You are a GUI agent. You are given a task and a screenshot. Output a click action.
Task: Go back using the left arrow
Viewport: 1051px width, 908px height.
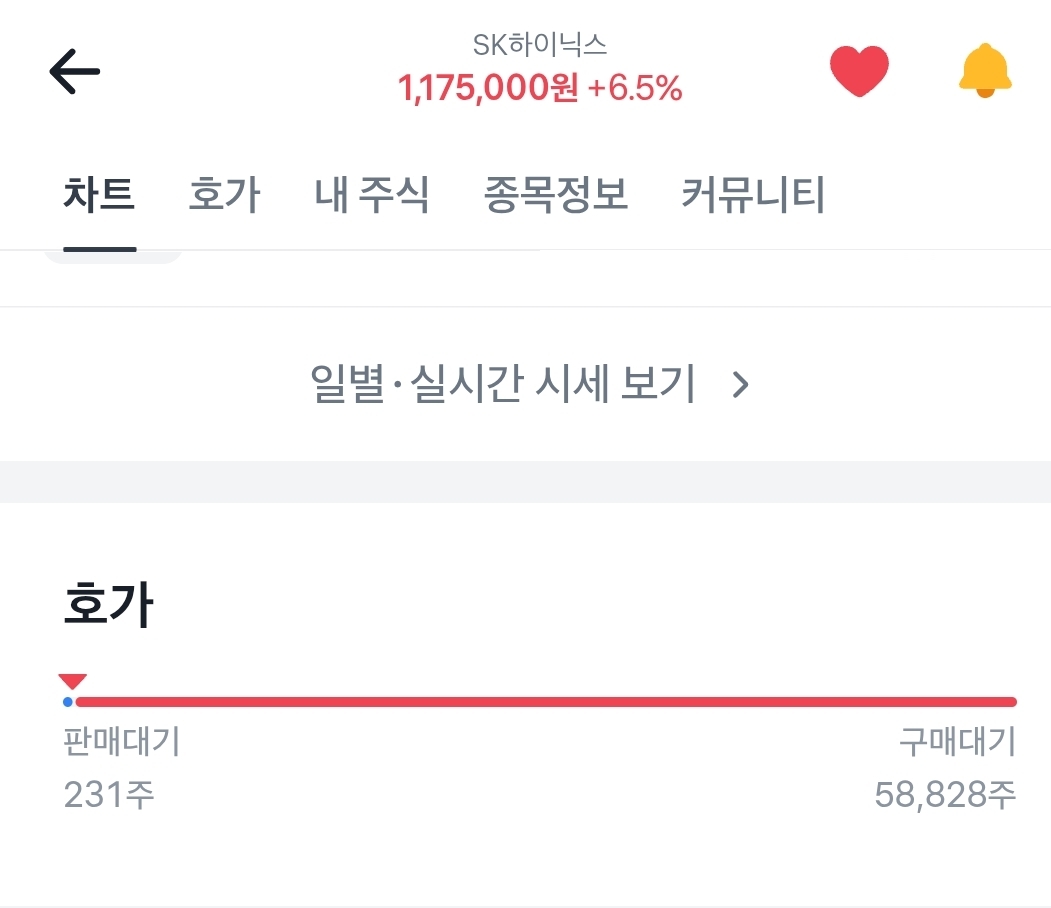coord(75,72)
